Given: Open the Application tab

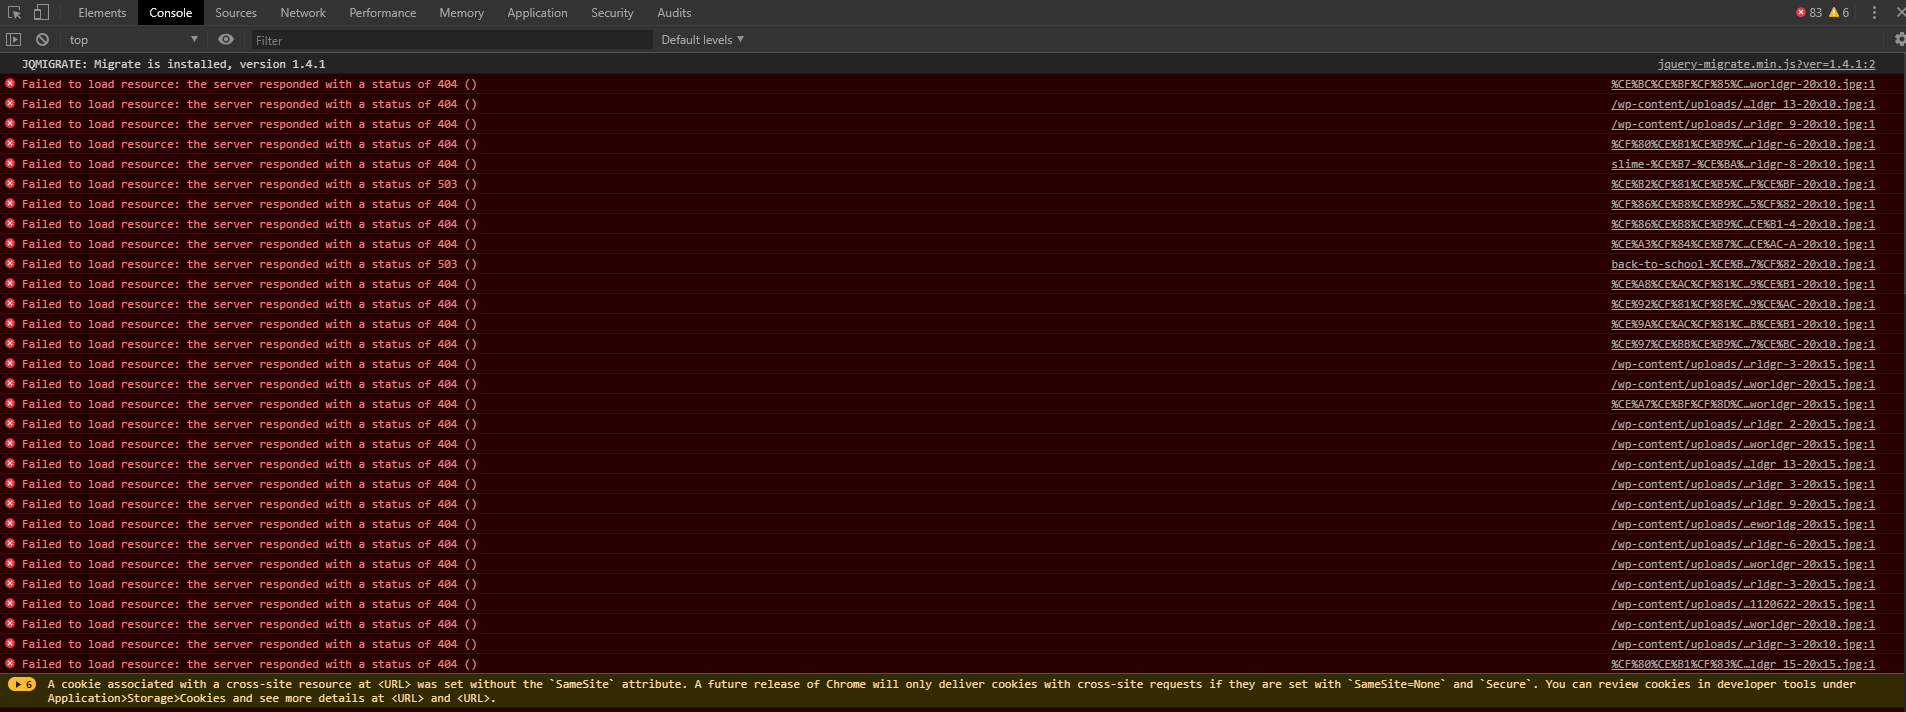Looking at the screenshot, I should [x=537, y=13].
